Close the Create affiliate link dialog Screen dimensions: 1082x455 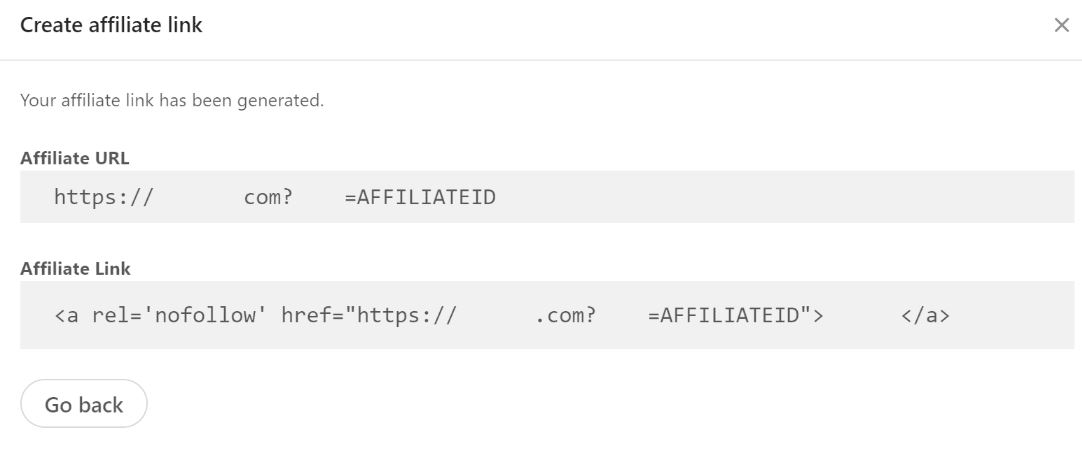click(x=1061, y=26)
